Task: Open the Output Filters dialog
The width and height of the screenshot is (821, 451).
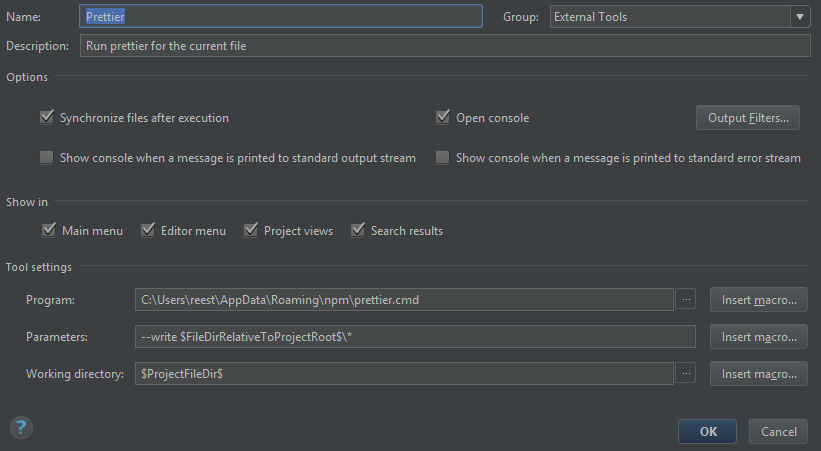Action: coord(748,118)
